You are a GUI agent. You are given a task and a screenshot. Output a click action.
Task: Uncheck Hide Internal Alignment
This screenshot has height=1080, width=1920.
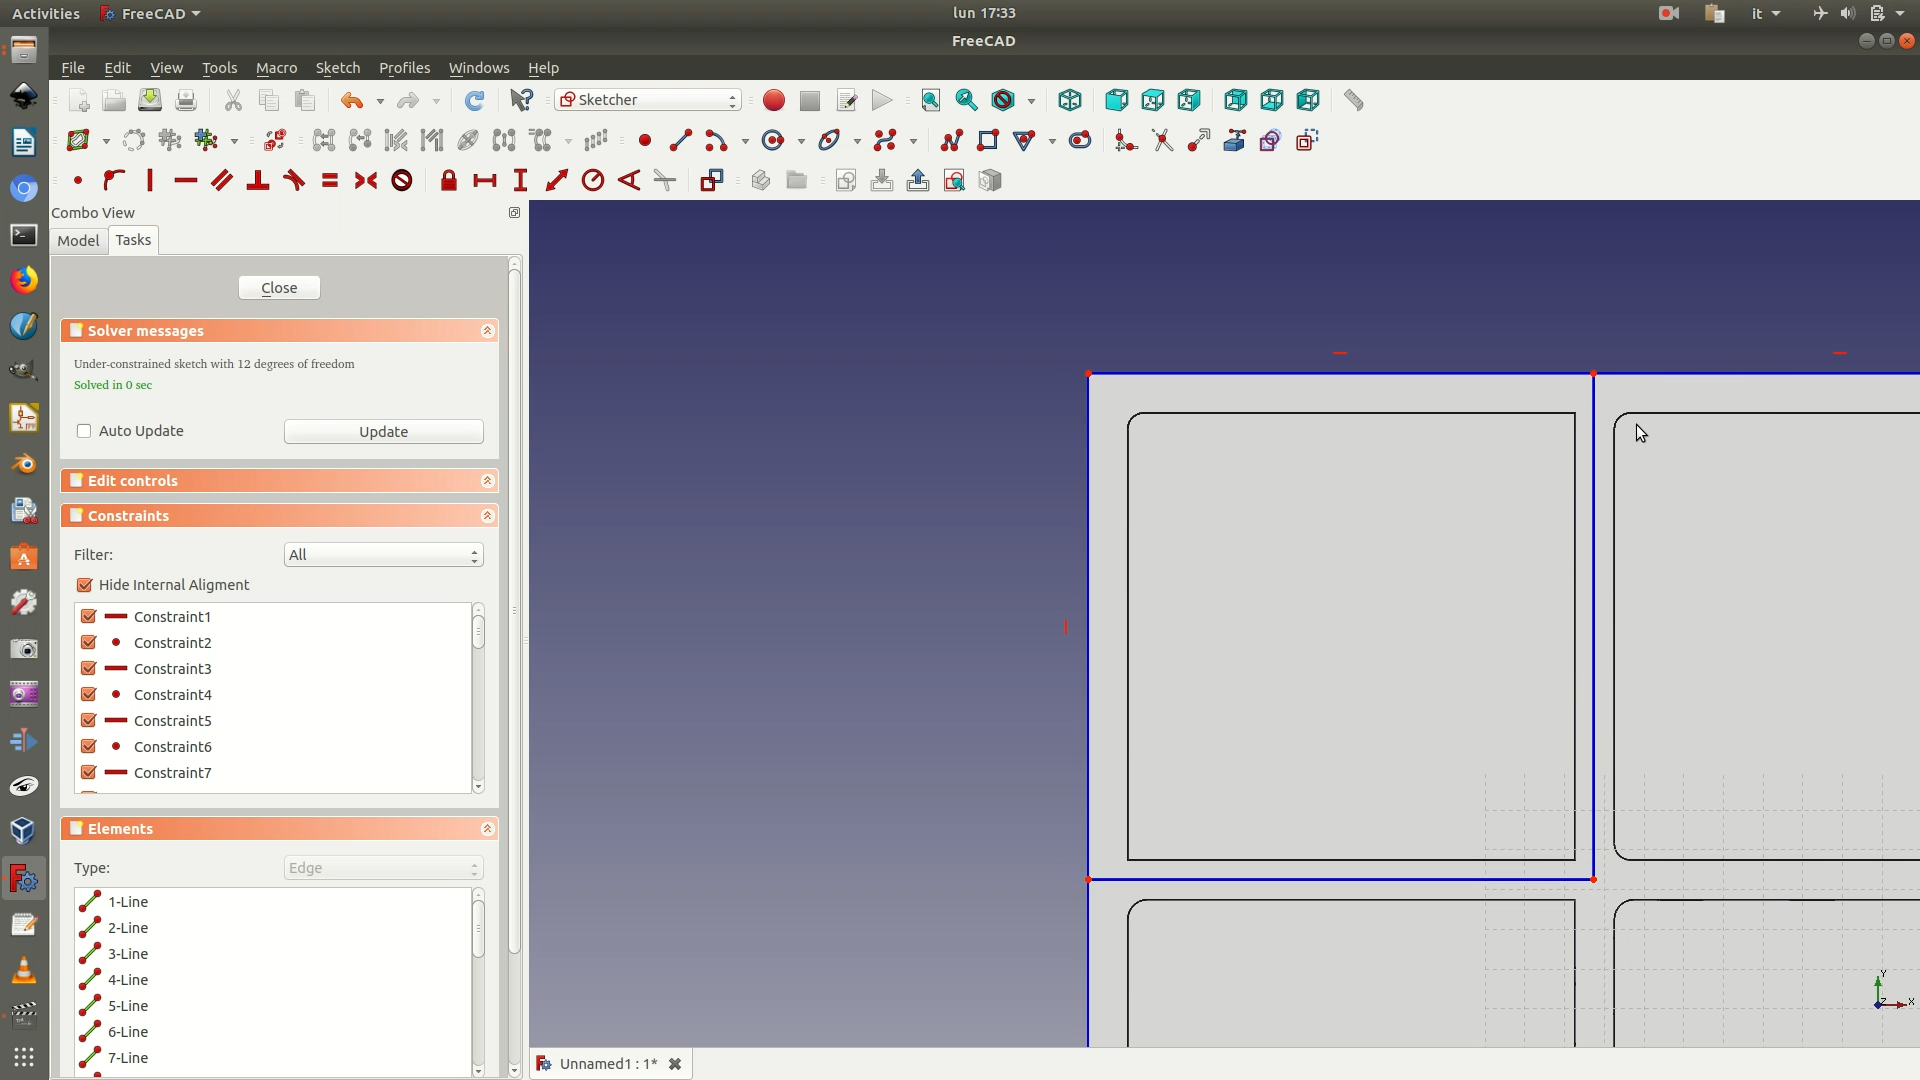pyautogui.click(x=85, y=585)
